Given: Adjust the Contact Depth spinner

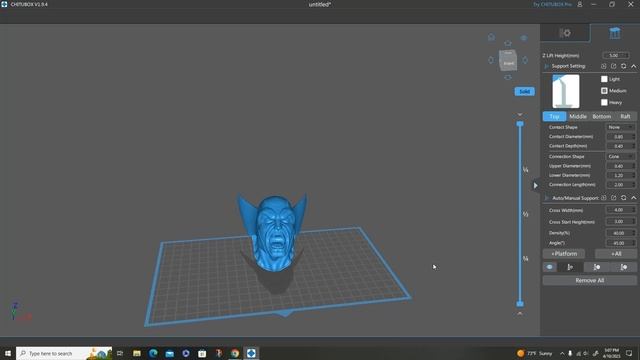Looking at the screenshot, I should point(620,146).
